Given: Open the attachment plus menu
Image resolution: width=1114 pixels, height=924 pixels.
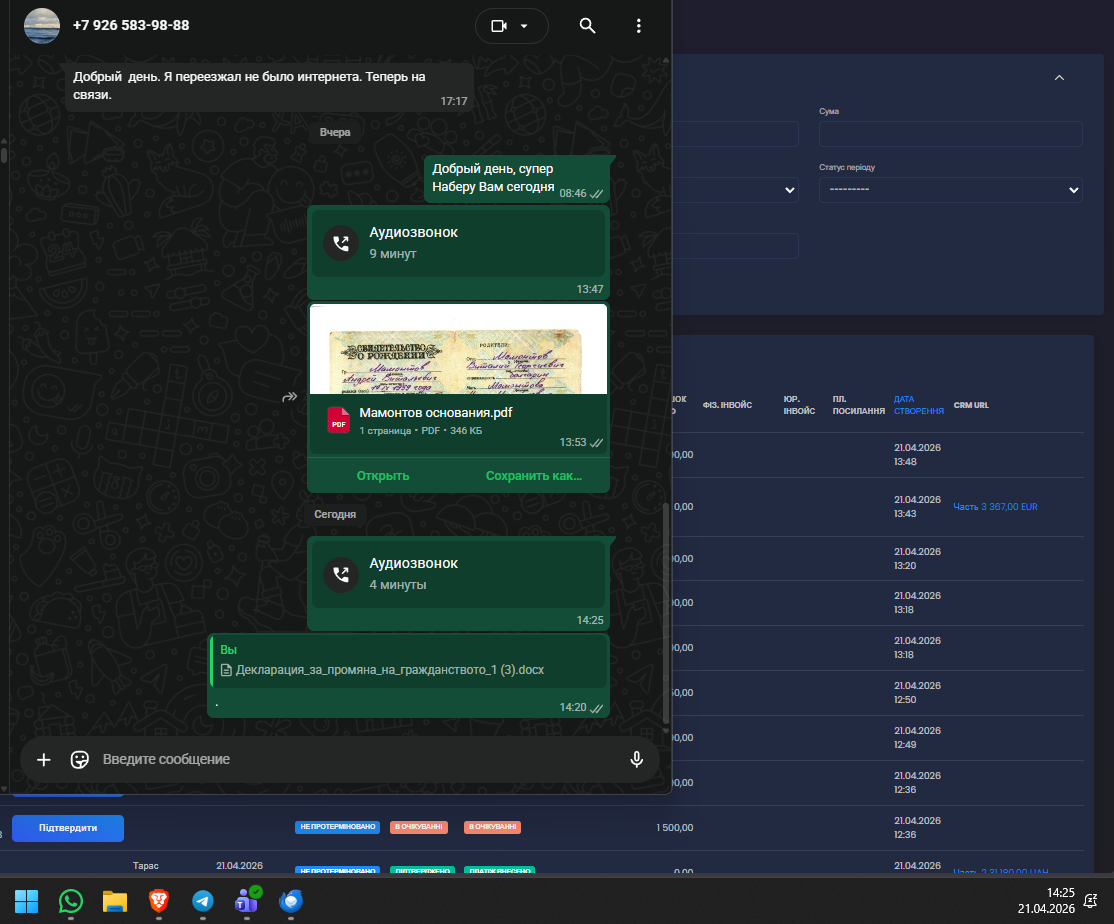Looking at the screenshot, I should point(43,760).
